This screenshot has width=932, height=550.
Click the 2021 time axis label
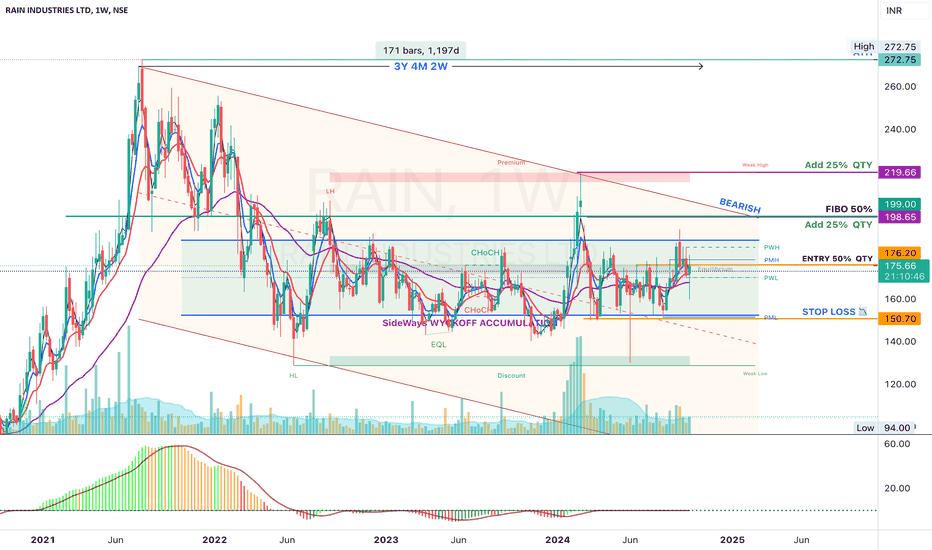point(43,540)
